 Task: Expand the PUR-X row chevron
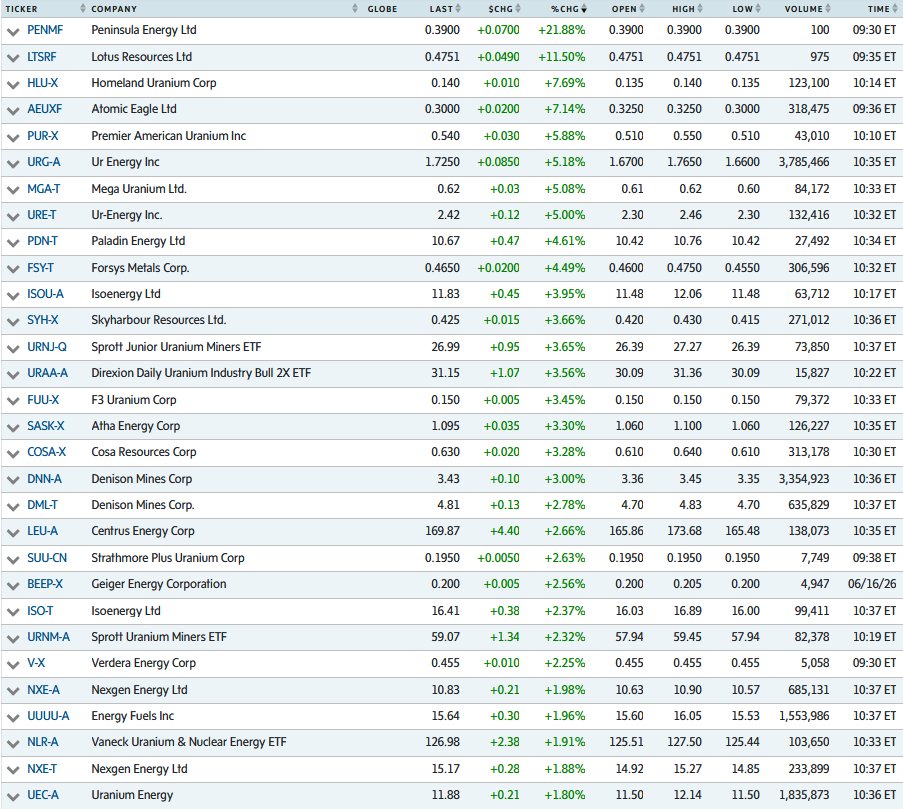[x=13, y=137]
